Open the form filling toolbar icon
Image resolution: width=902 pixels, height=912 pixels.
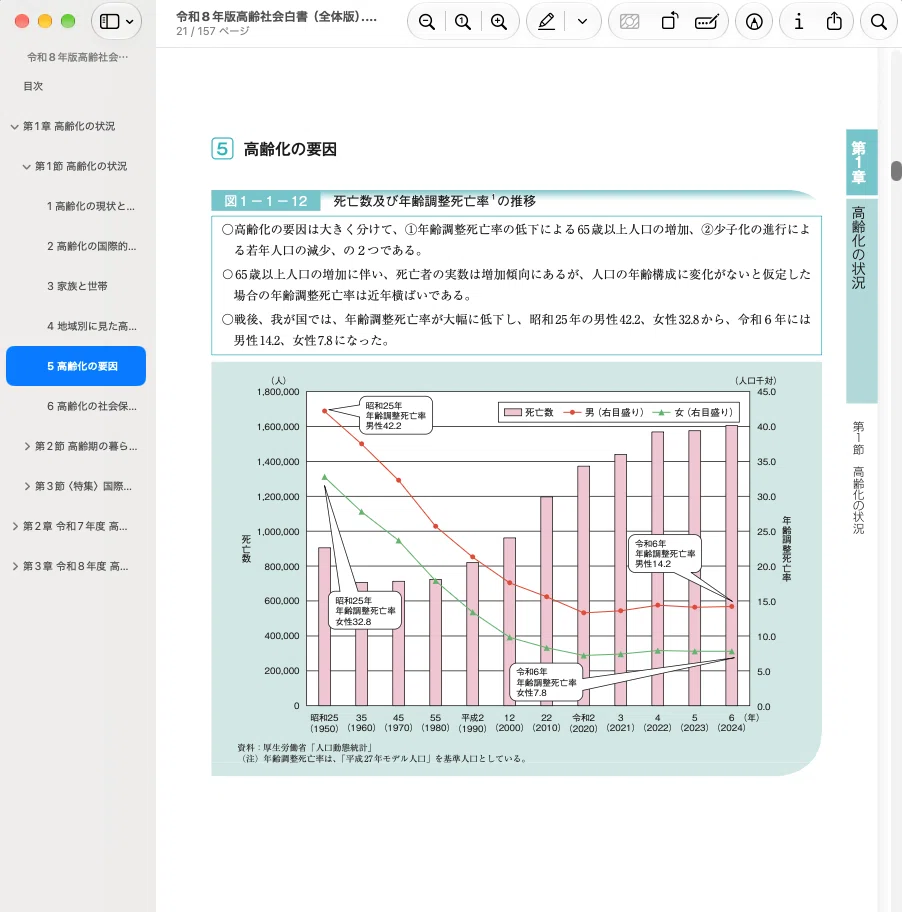pos(707,22)
